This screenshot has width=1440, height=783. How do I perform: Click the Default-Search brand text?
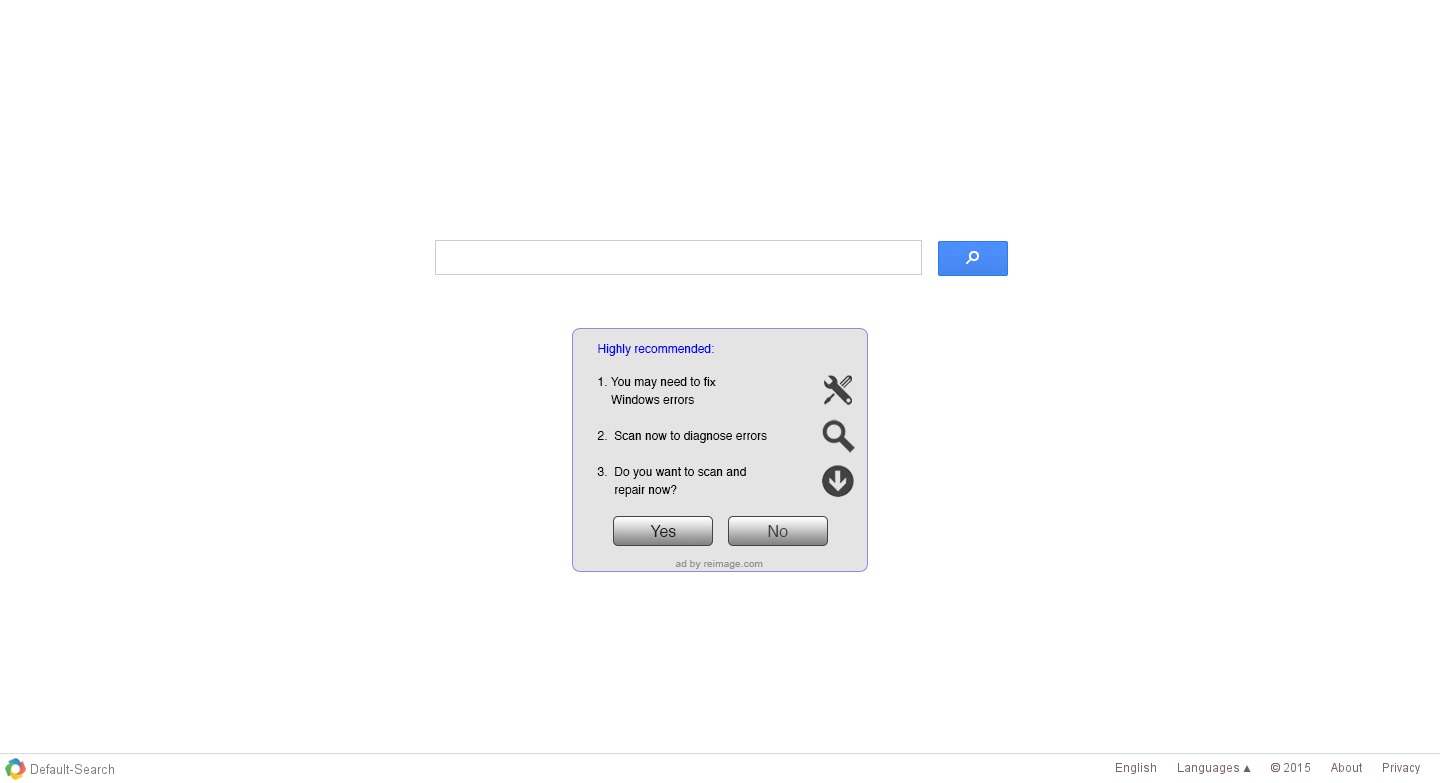click(72, 769)
